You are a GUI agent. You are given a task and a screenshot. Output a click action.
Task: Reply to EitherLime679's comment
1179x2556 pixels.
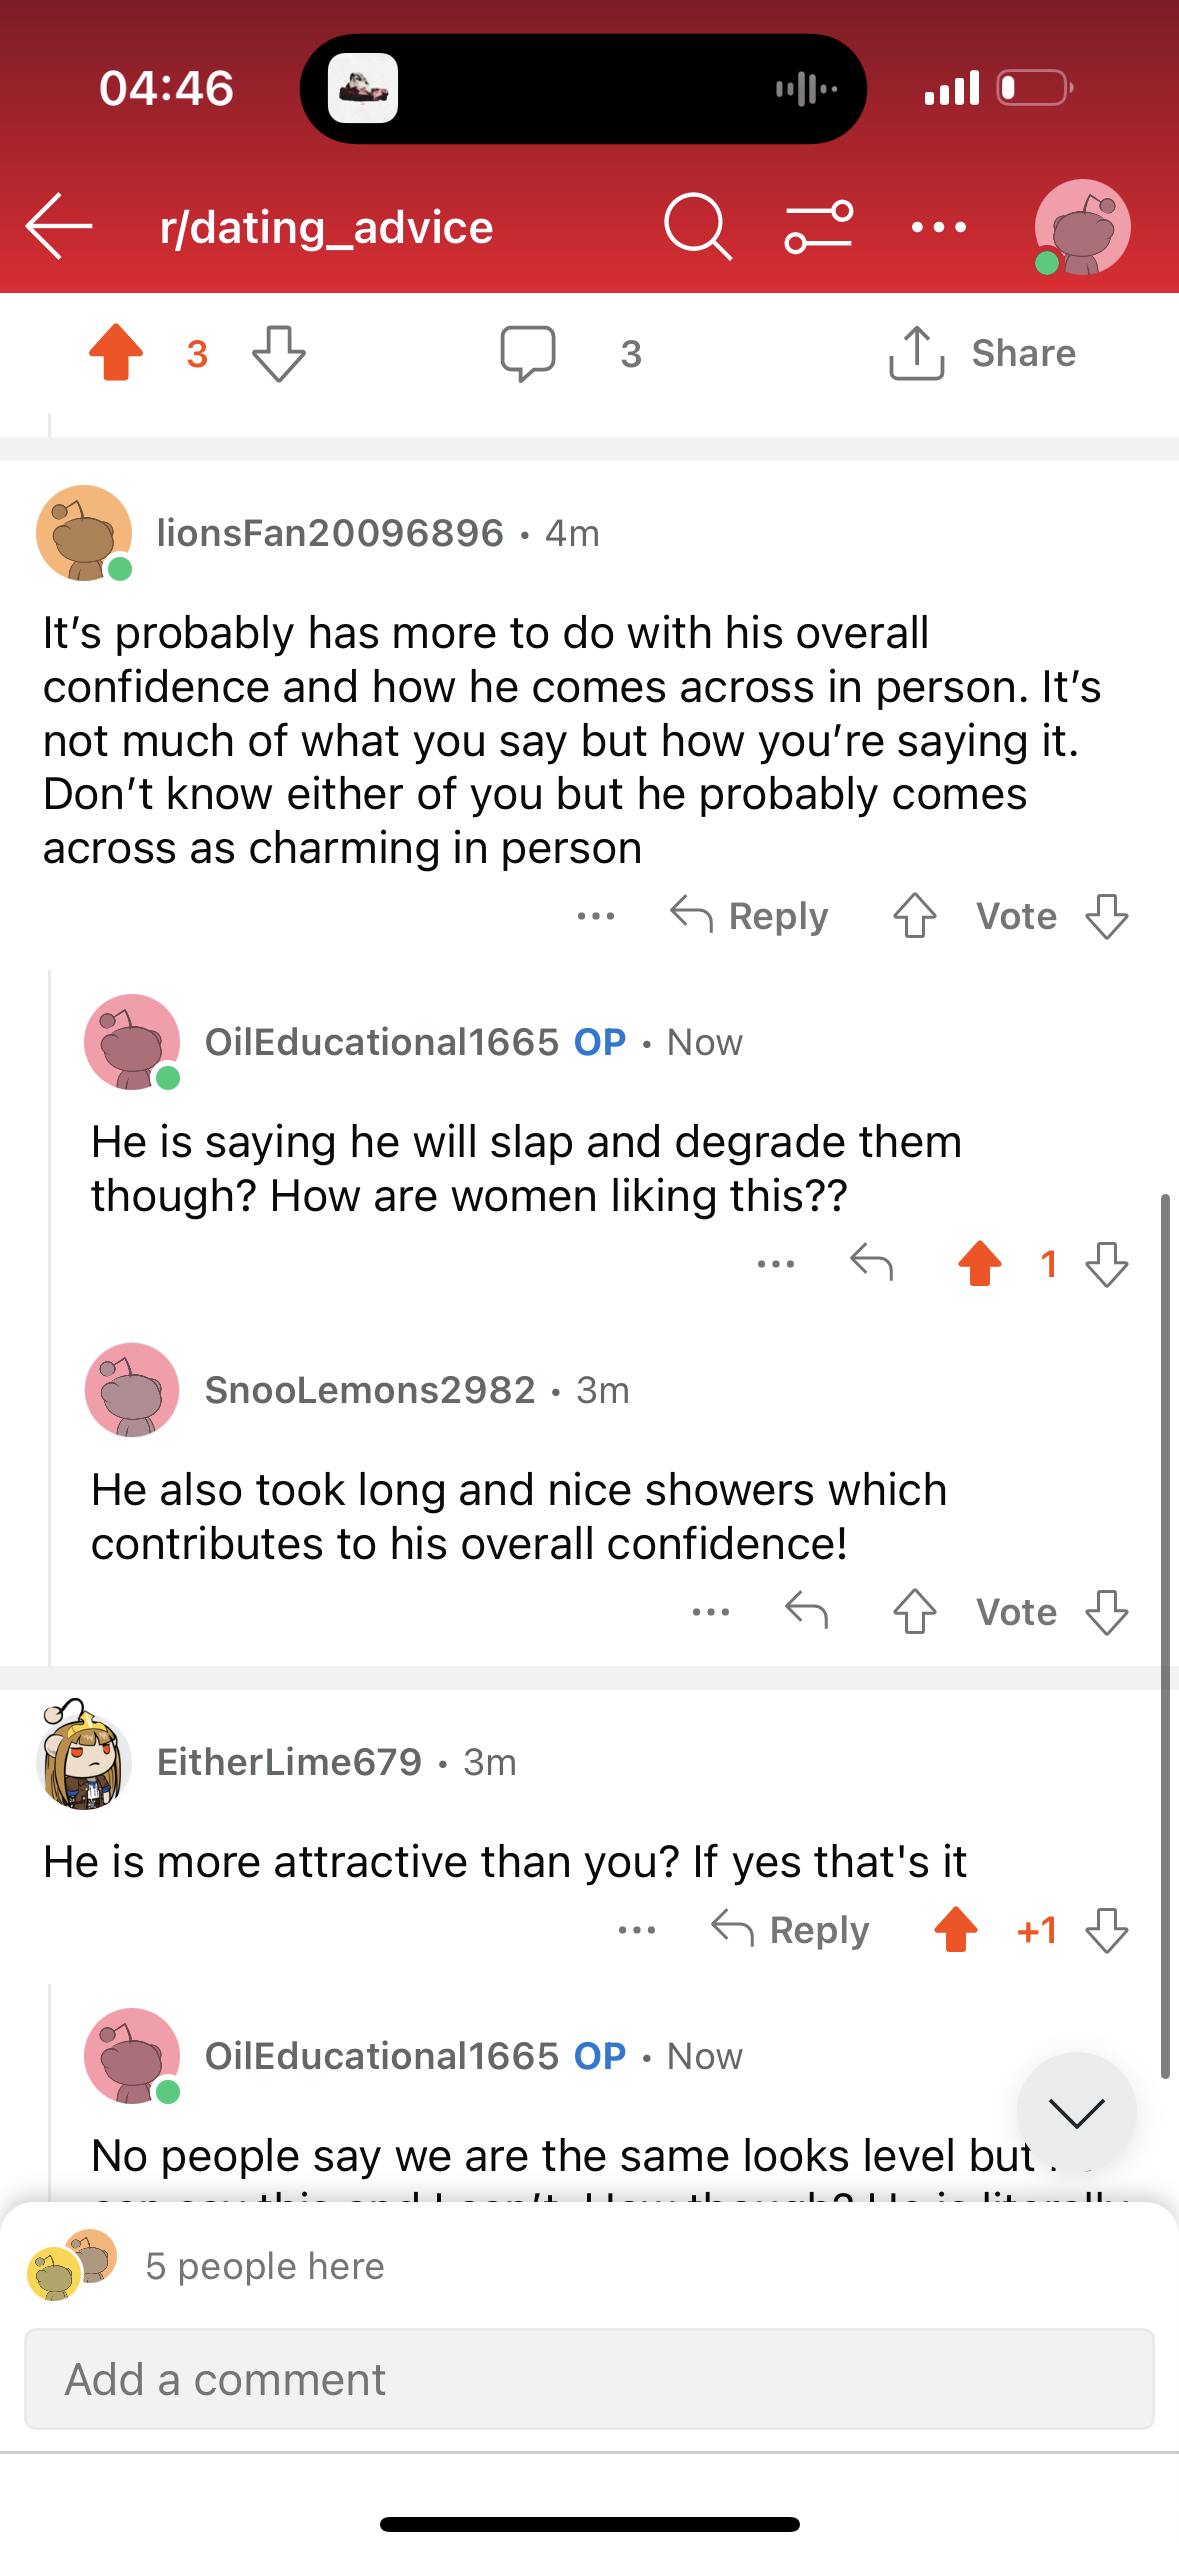coord(790,1930)
